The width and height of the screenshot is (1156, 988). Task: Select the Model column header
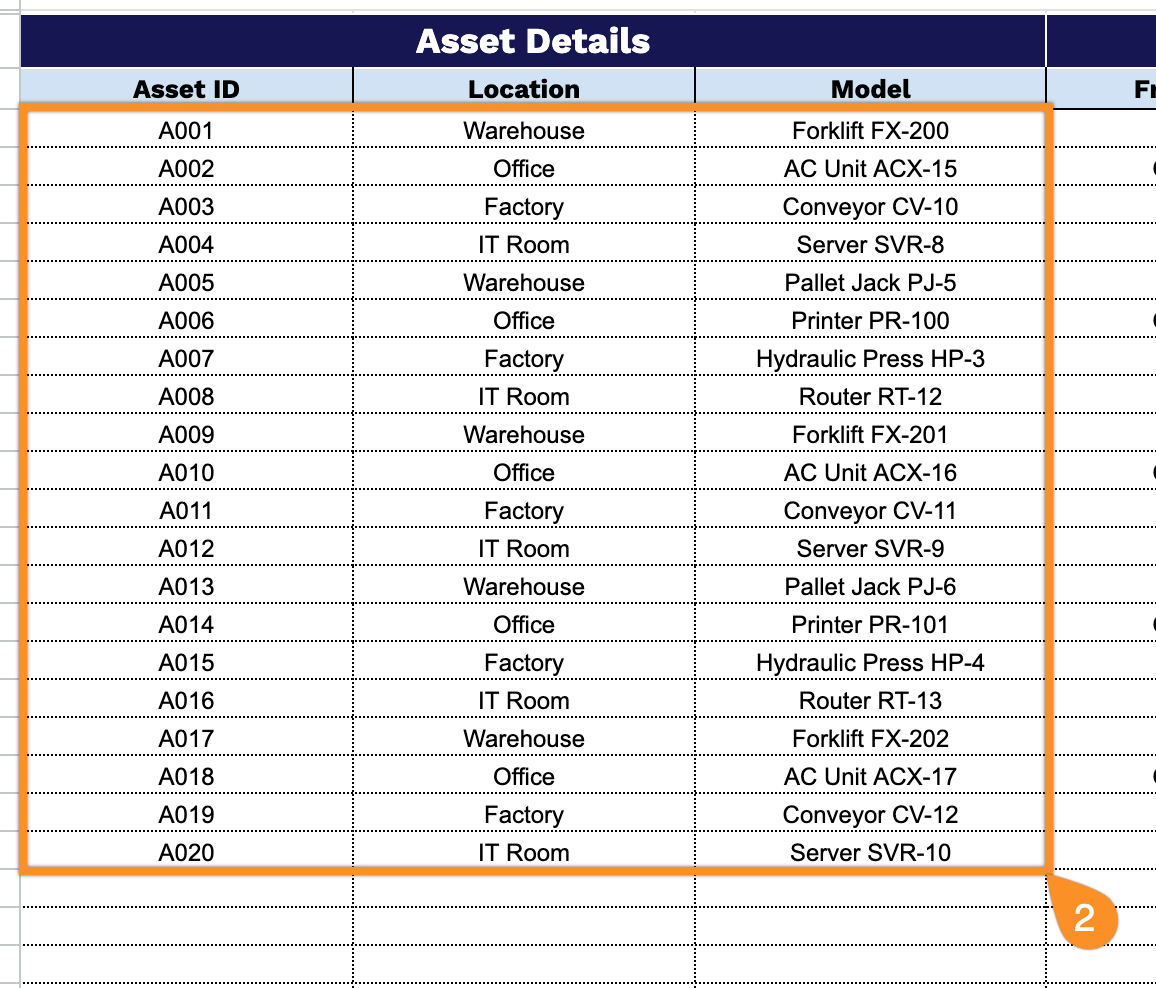click(x=870, y=88)
